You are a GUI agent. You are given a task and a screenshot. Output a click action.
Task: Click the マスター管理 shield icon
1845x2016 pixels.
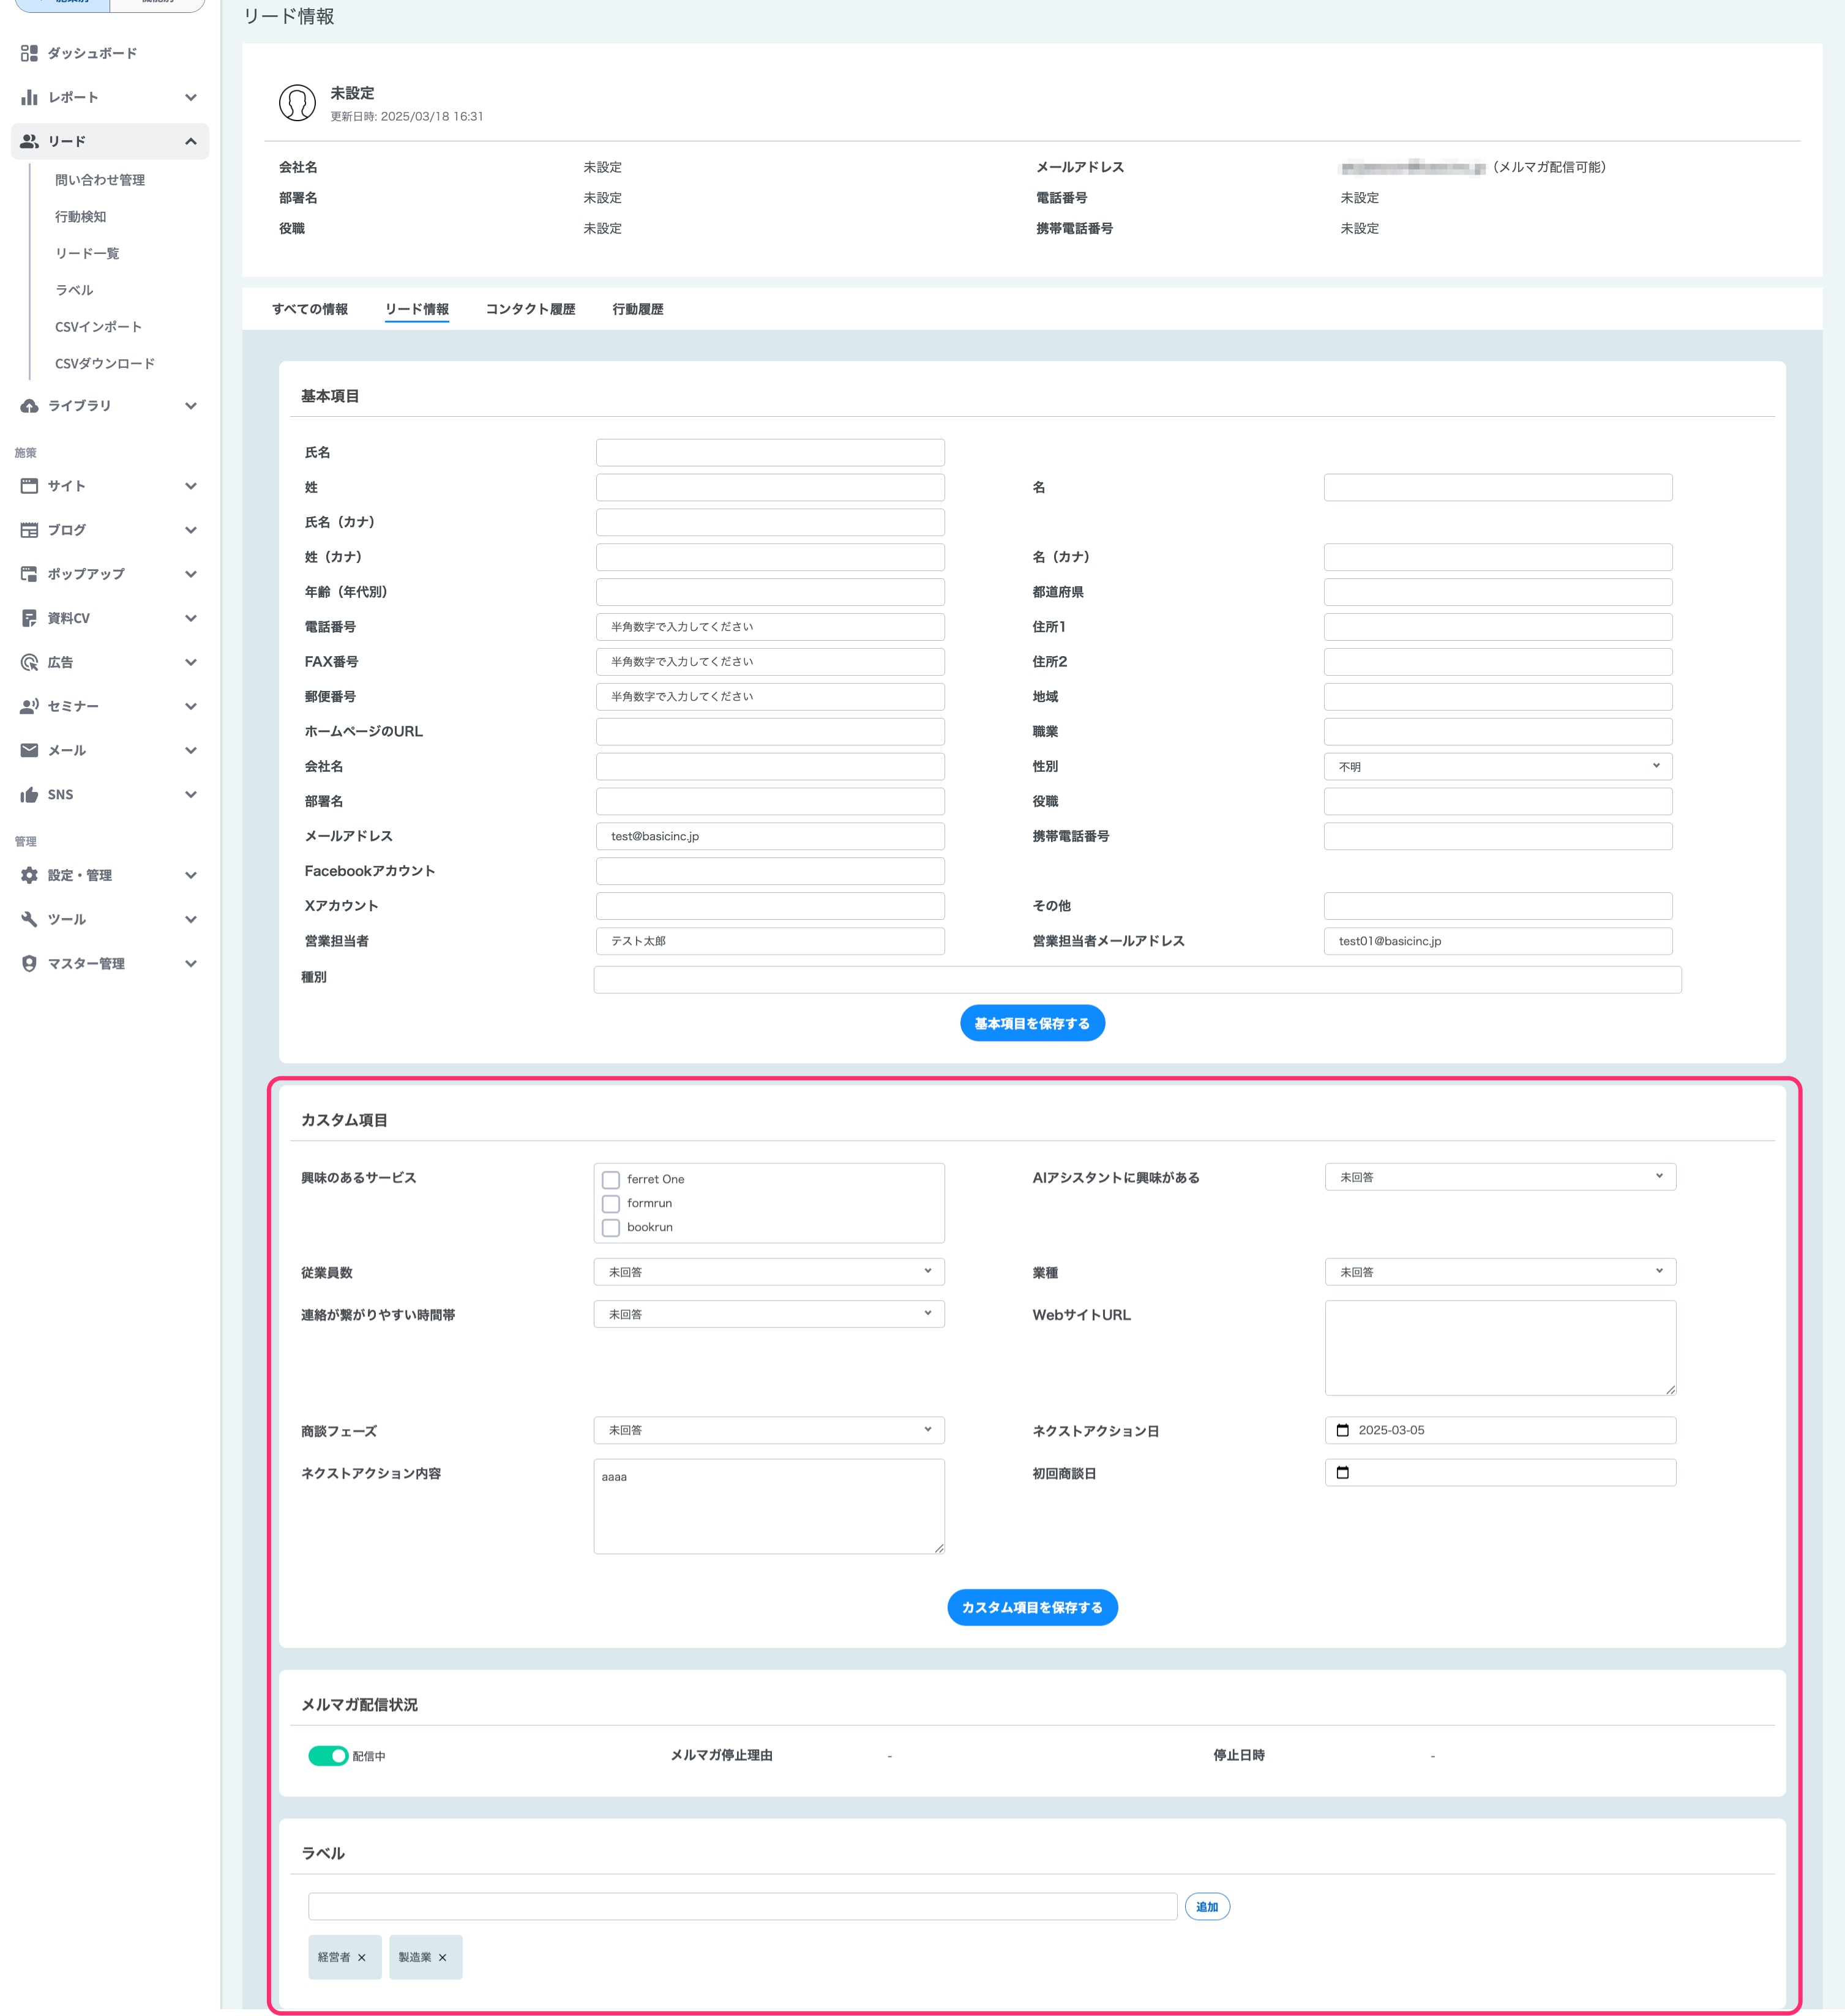point(29,963)
